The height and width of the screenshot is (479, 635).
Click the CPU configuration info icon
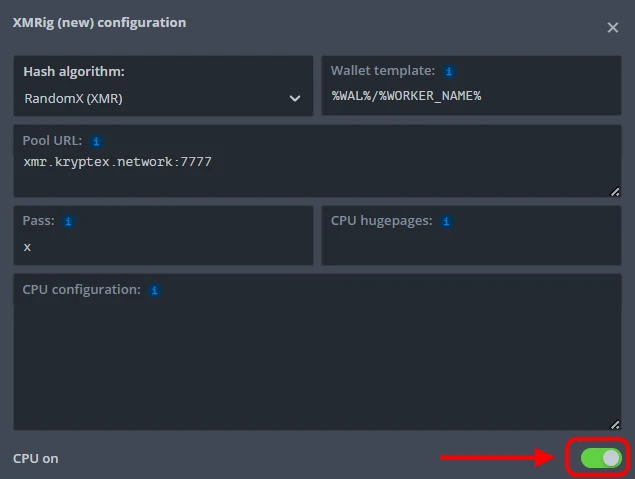[154, 290]
